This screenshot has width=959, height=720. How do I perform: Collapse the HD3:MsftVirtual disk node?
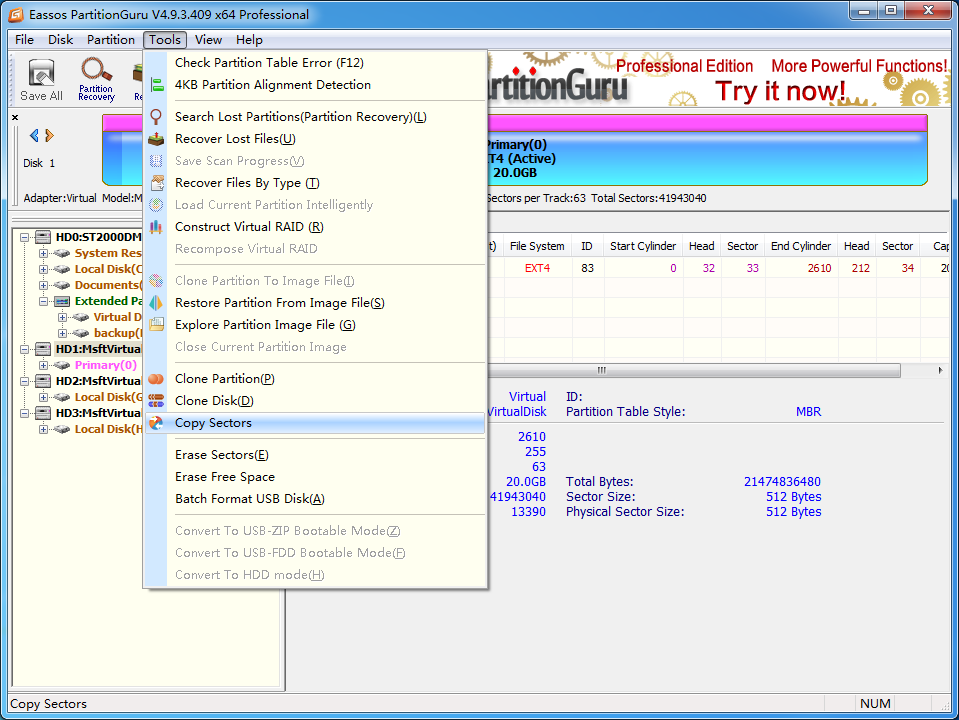[x=24, y=413]
